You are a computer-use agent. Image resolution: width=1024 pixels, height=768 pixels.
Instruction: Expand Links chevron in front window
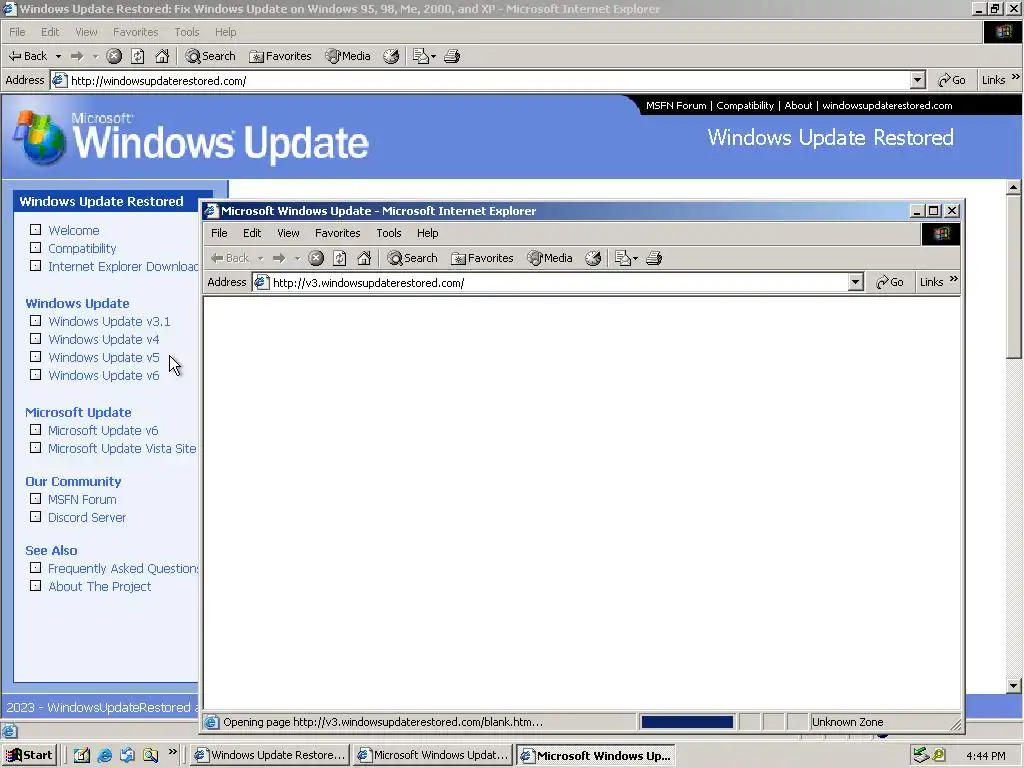click(x=953, y=279)
